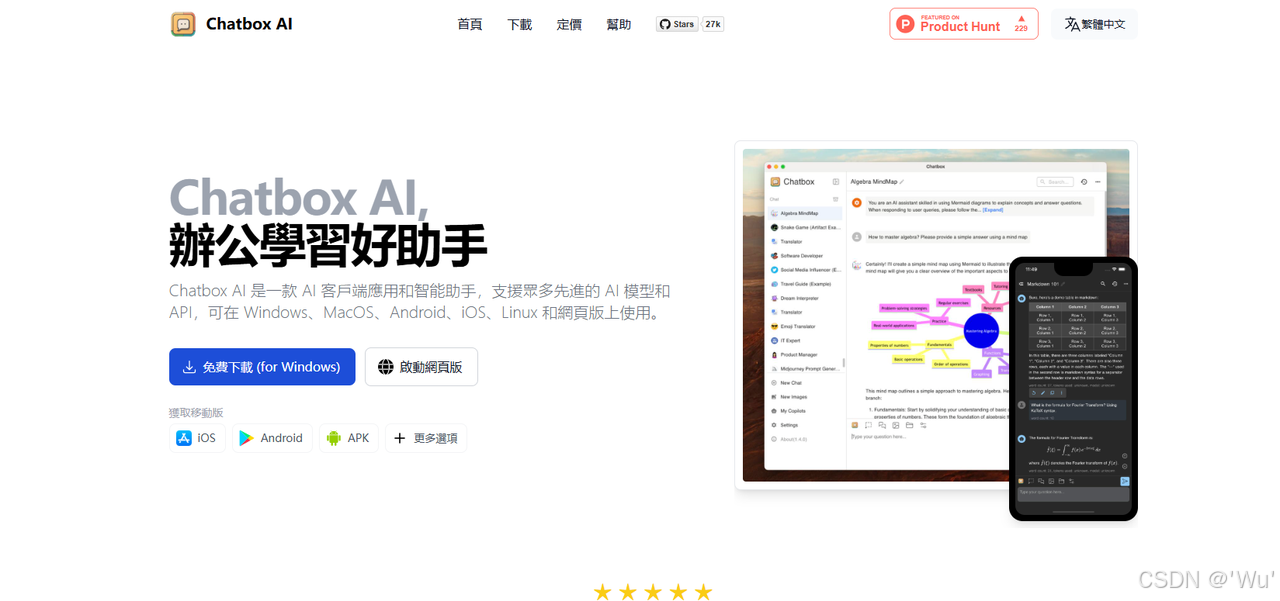
Task: Click New Images in preview sidebar
Action: pos(805,397)
